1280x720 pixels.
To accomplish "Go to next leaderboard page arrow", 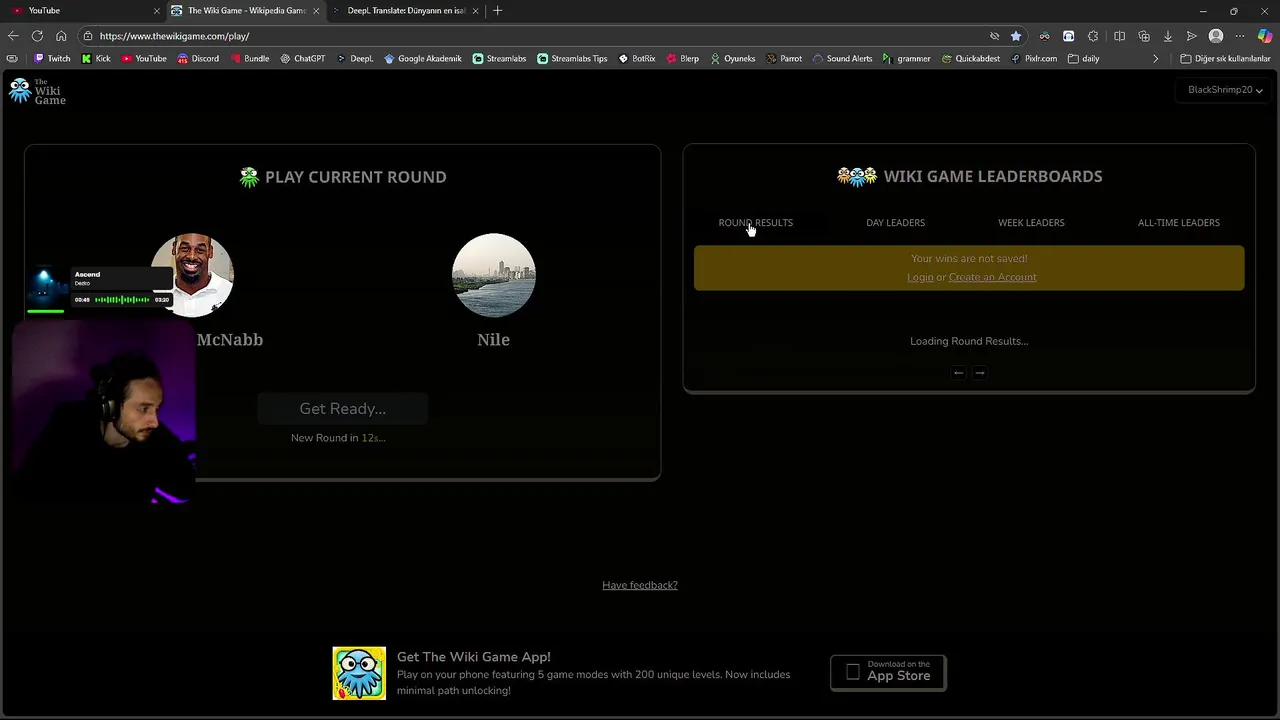I will tap(980, 373).
